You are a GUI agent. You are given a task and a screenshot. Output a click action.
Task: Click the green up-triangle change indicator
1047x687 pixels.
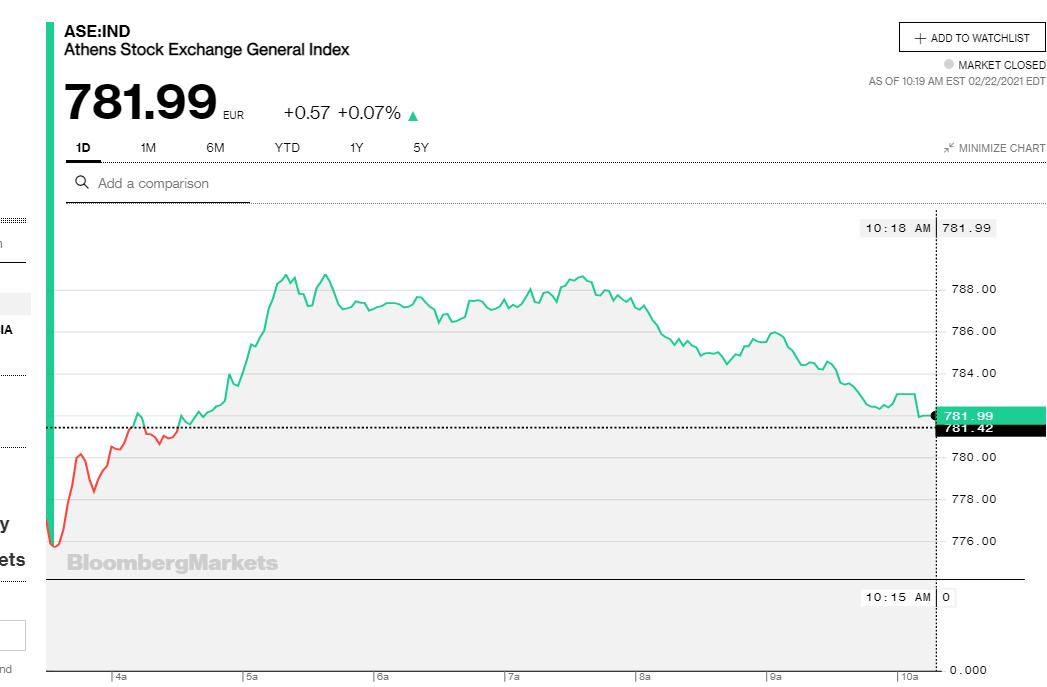pyautogui.click(x=413, y=115)
